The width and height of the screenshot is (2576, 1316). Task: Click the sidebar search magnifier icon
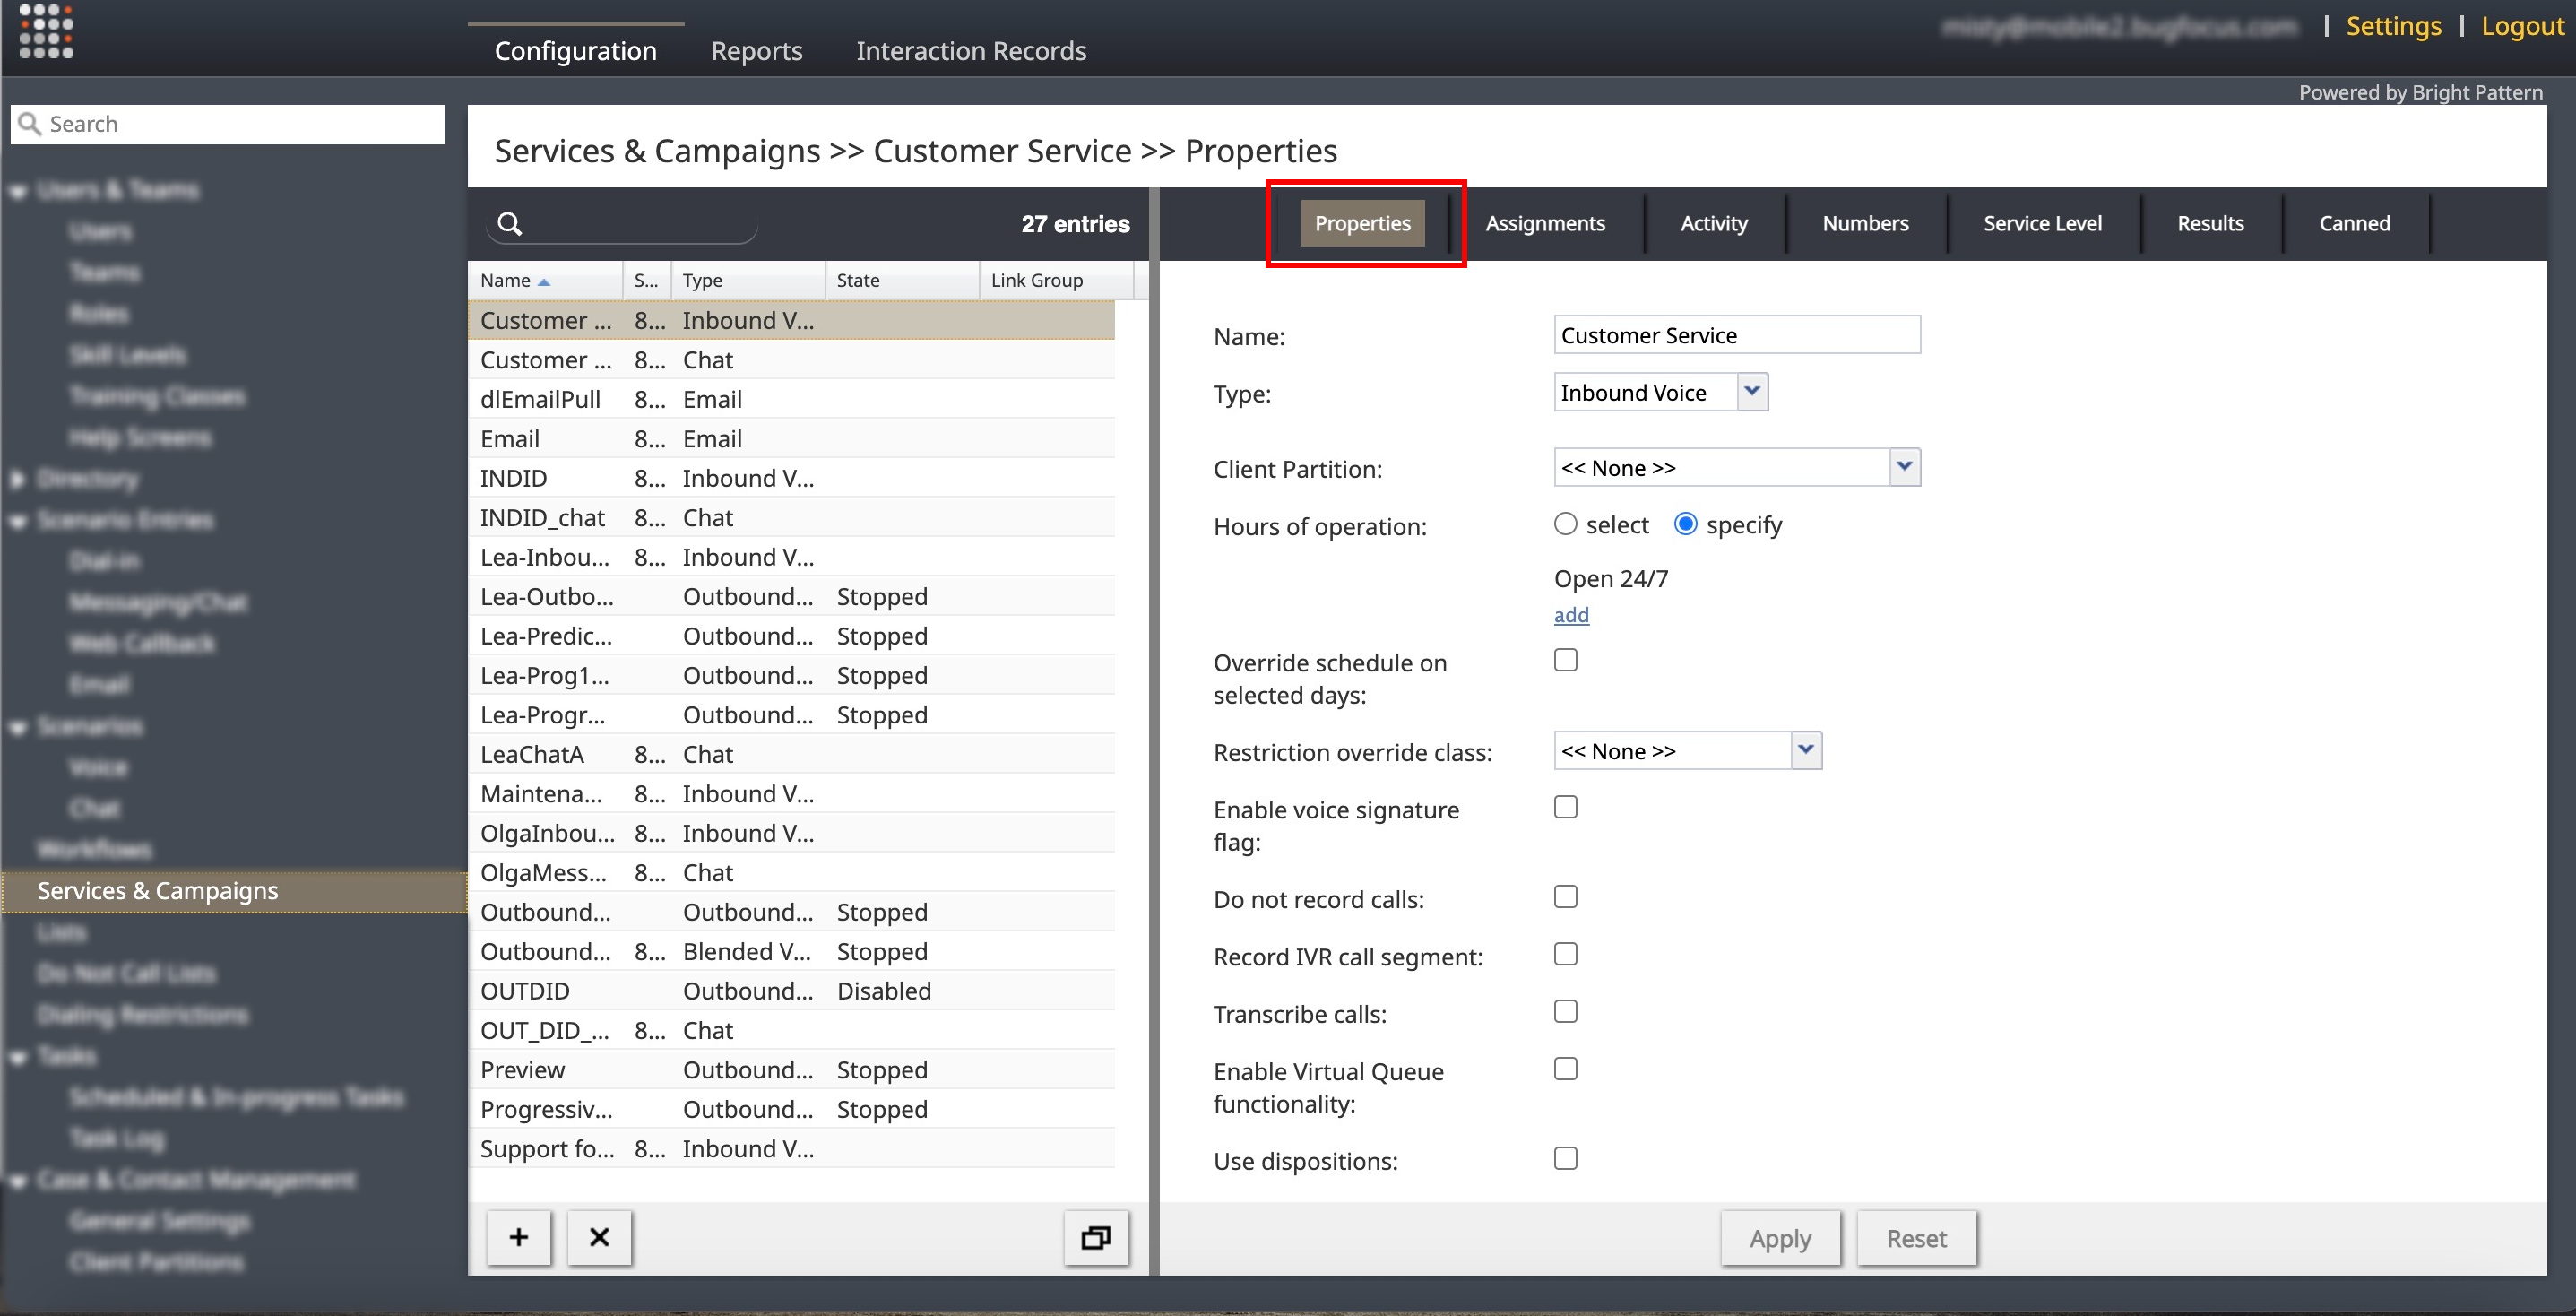[30, 124]
